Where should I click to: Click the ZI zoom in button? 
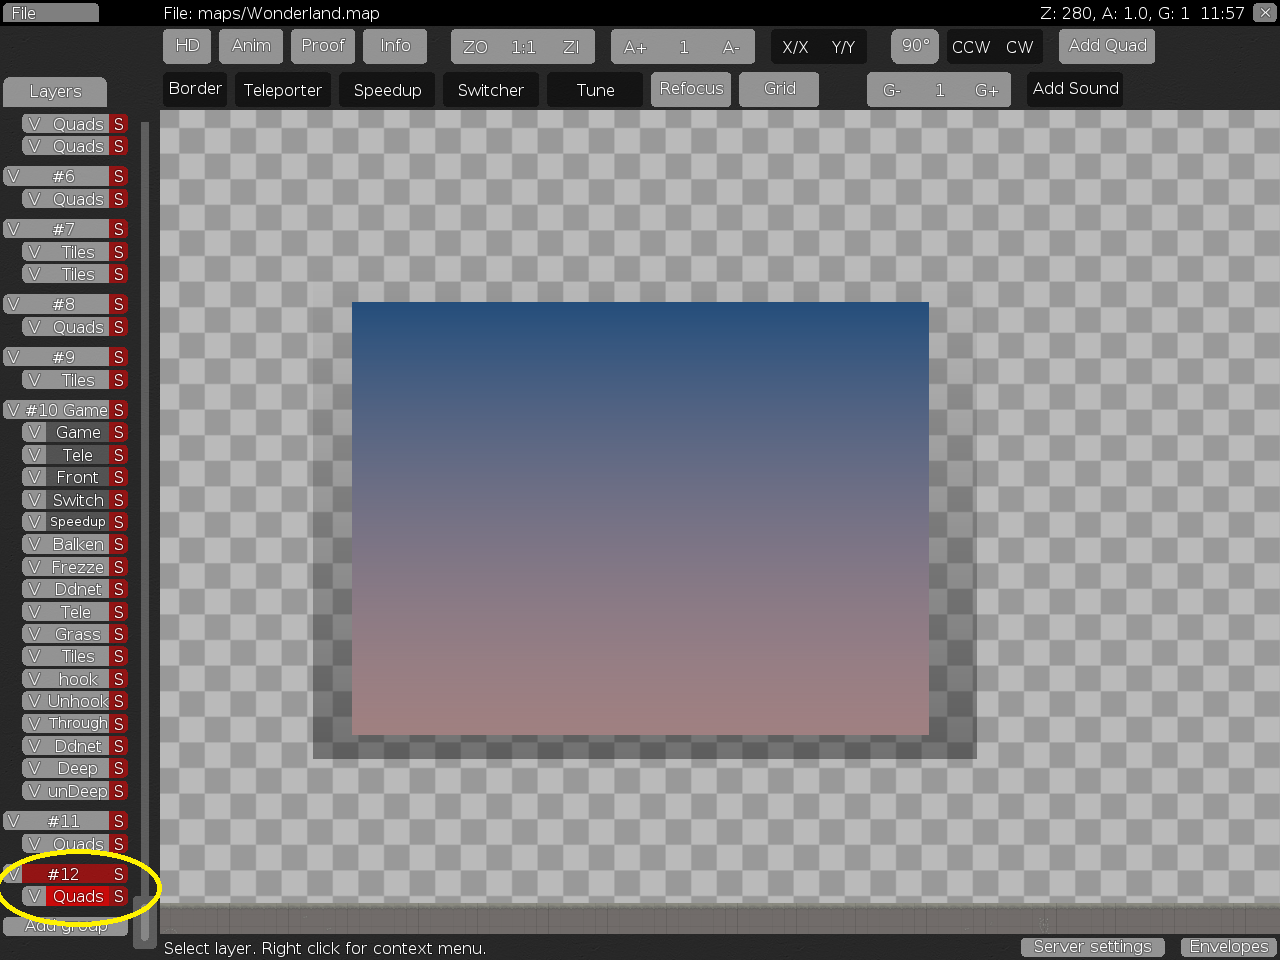click(x=571, y=47)
